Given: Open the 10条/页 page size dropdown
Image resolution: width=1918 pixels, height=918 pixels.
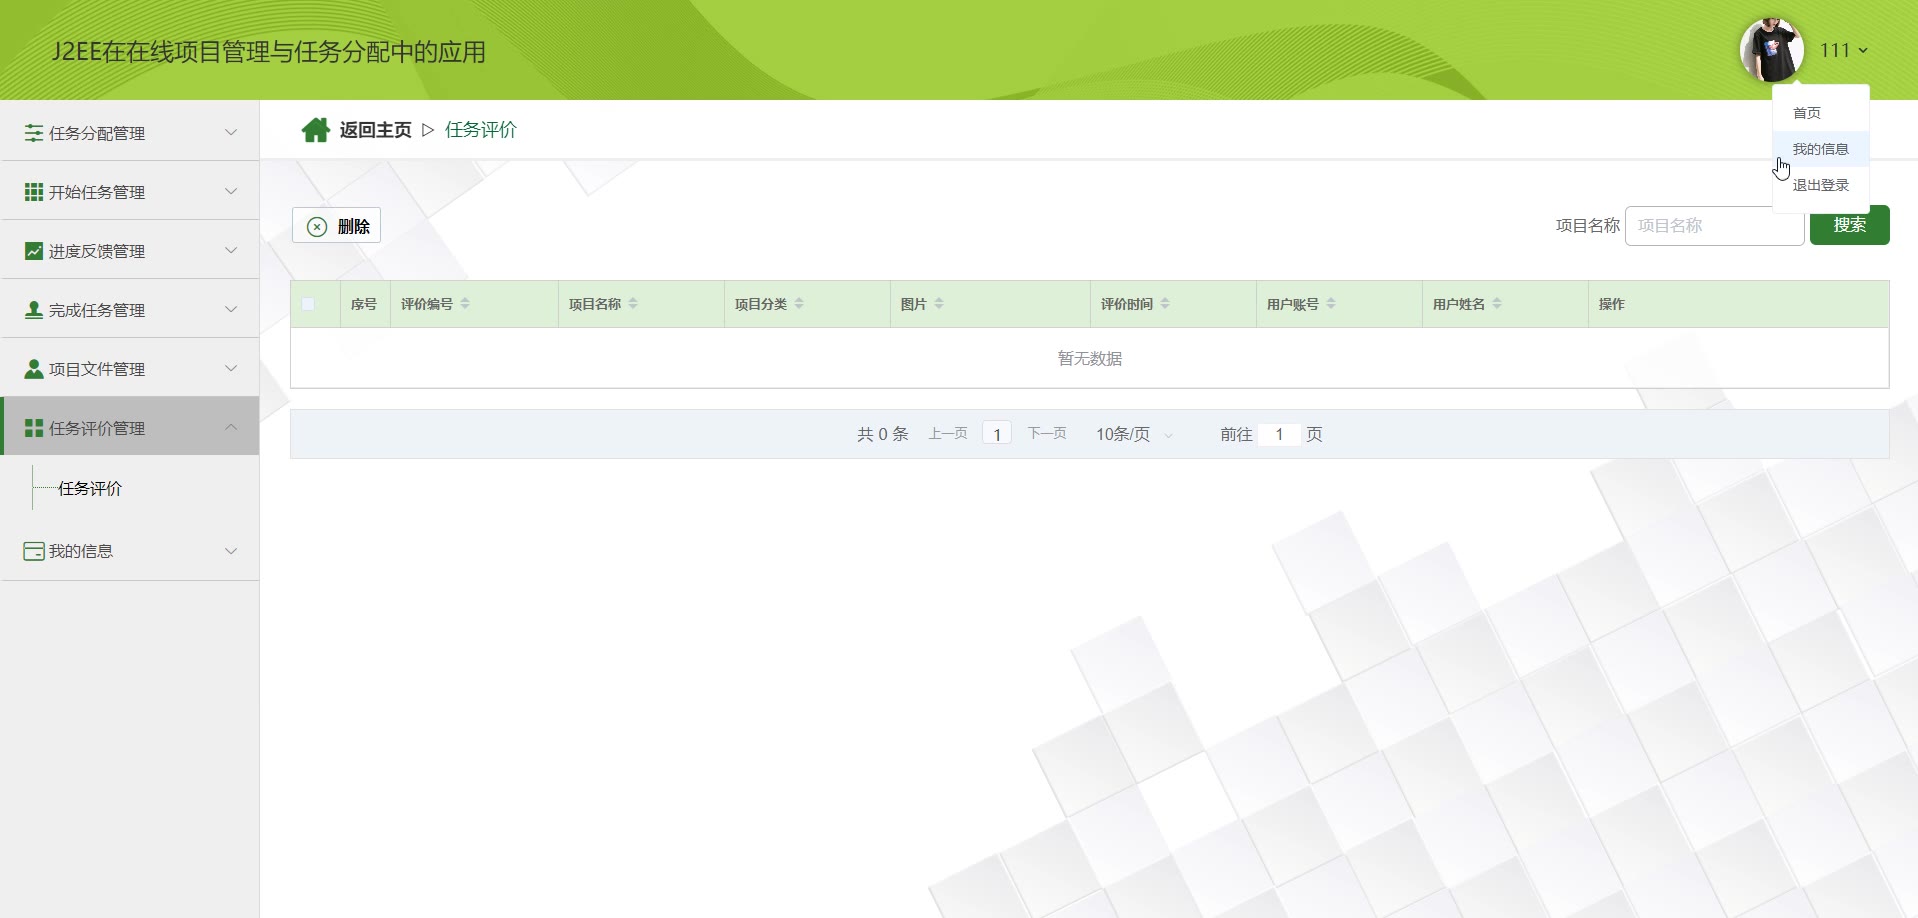Looking at the screenshot, I should point(1135,434).
